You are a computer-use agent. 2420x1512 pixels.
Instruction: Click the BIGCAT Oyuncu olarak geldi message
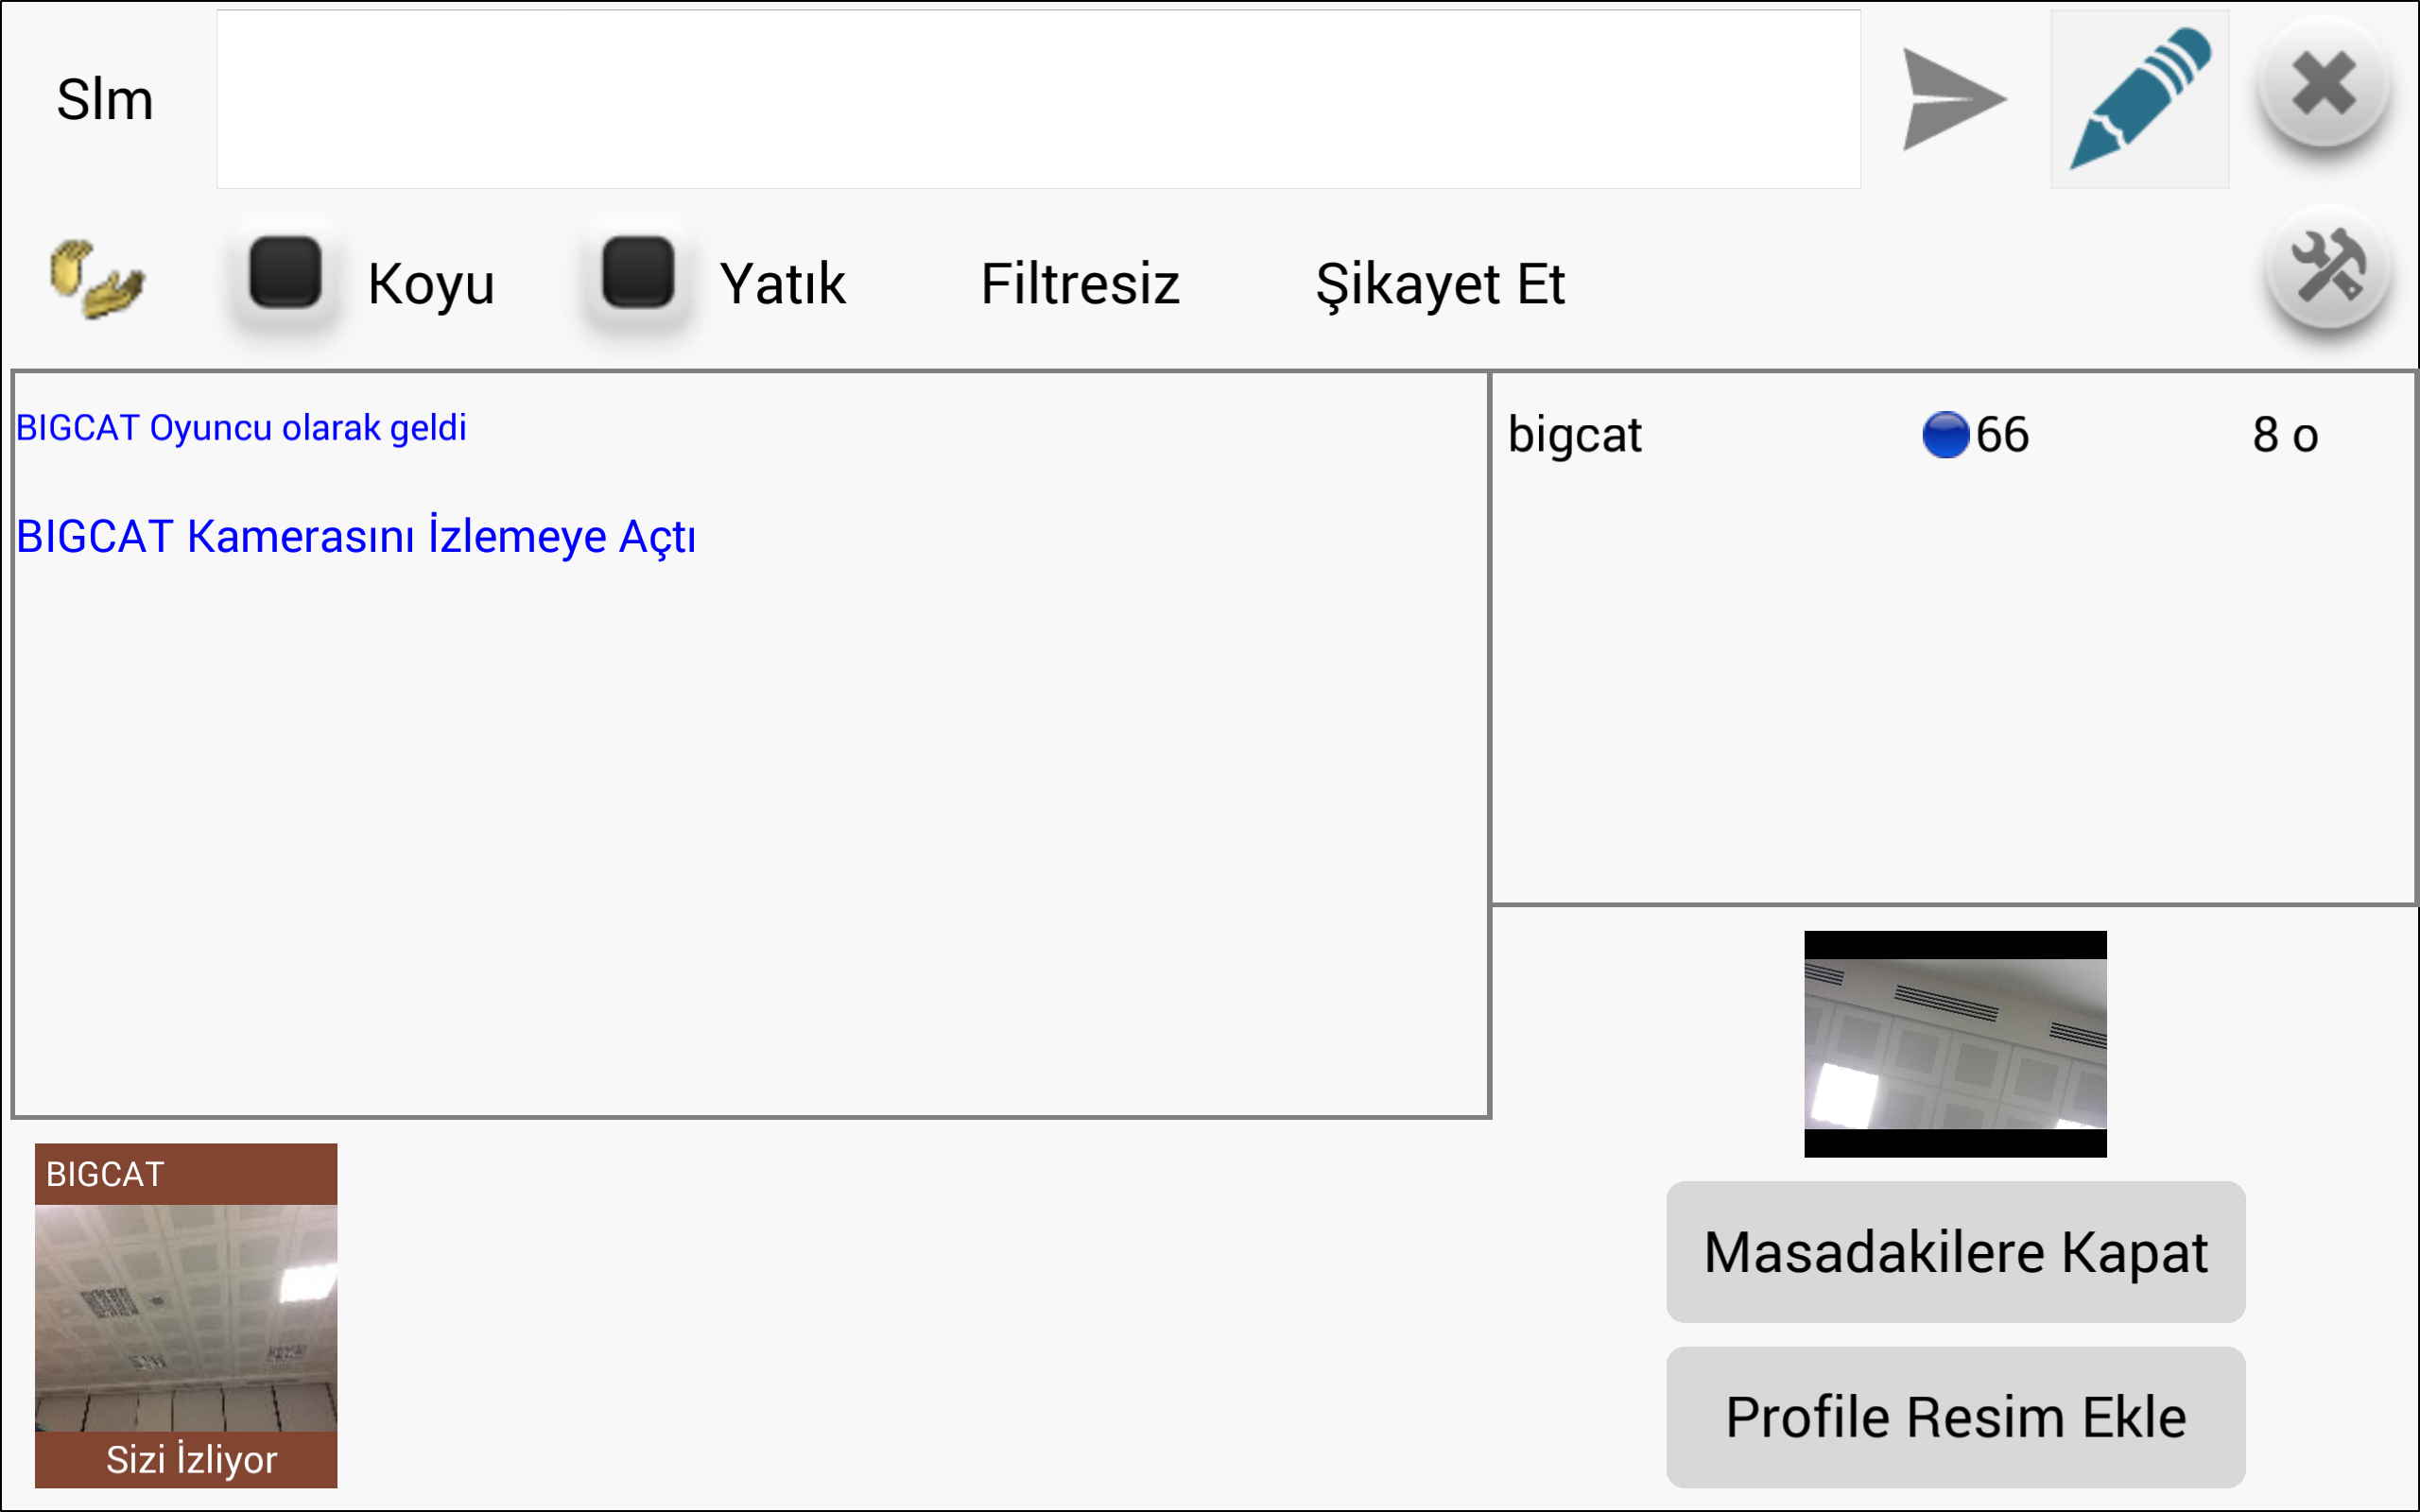[x=241, y=428]
